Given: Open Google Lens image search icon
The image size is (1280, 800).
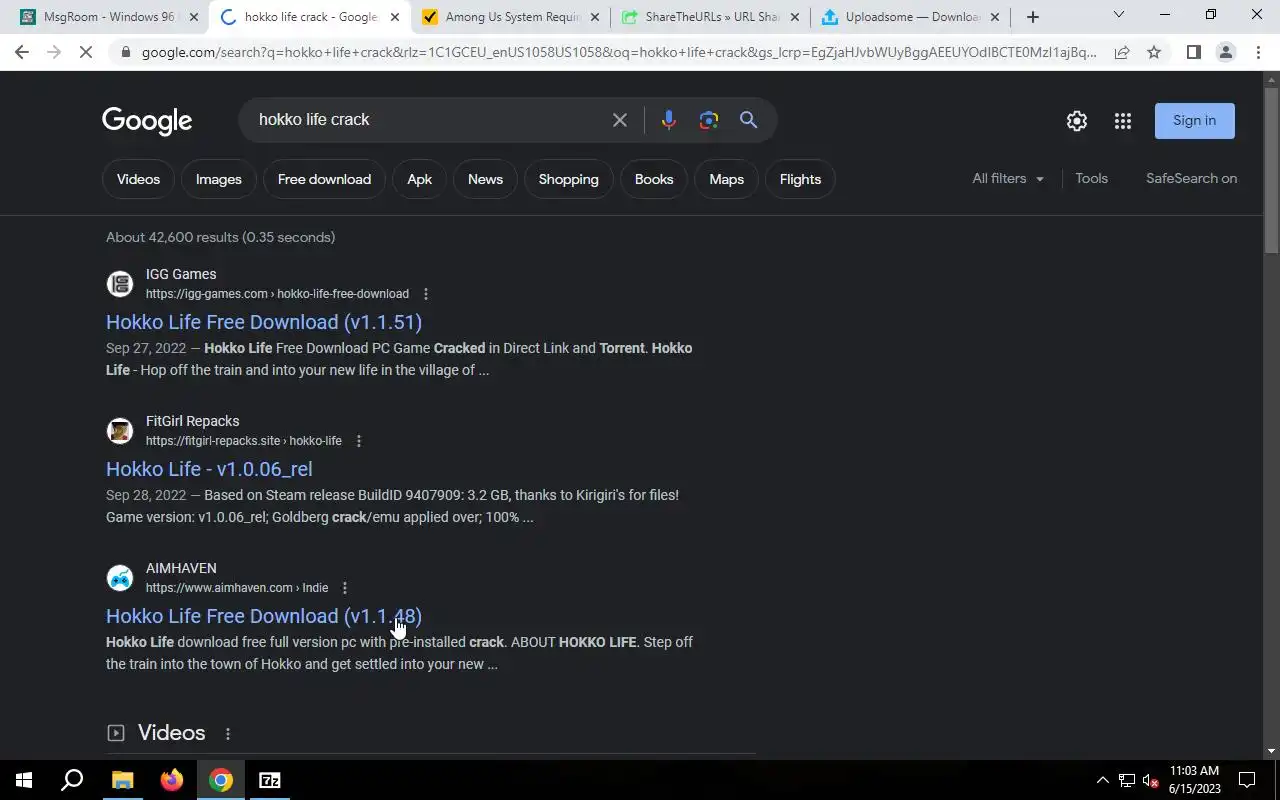Looking at the screenshot, I should [709, 120].
